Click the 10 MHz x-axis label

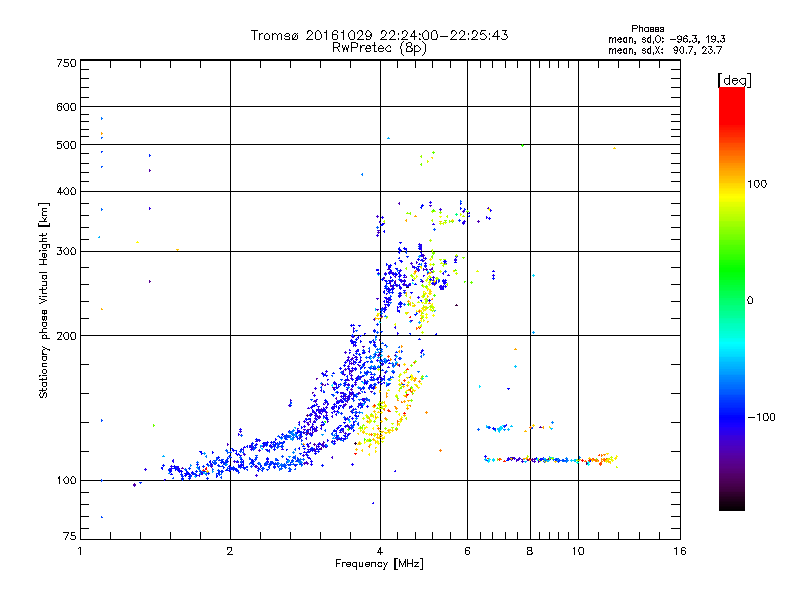[578, 552]
